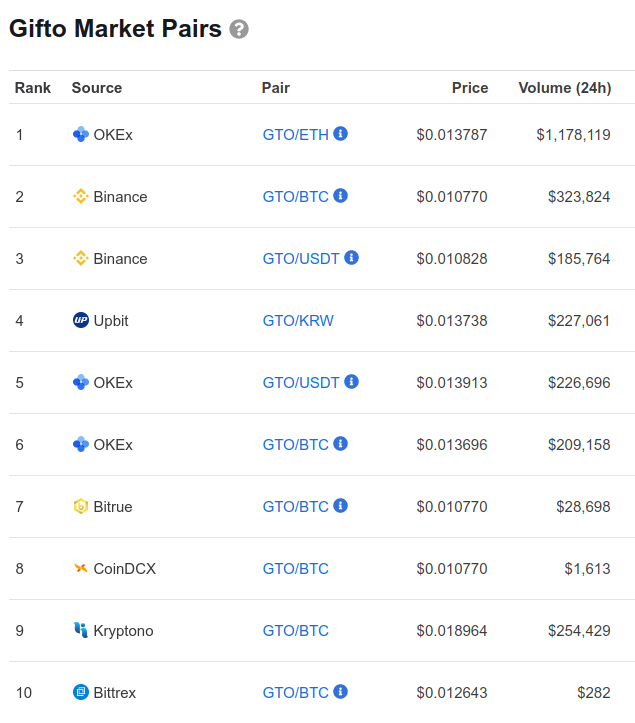Sort by the Rank column header
Image resolution: width=635 pixels, height=723 pixels.
tap(33, 88)
